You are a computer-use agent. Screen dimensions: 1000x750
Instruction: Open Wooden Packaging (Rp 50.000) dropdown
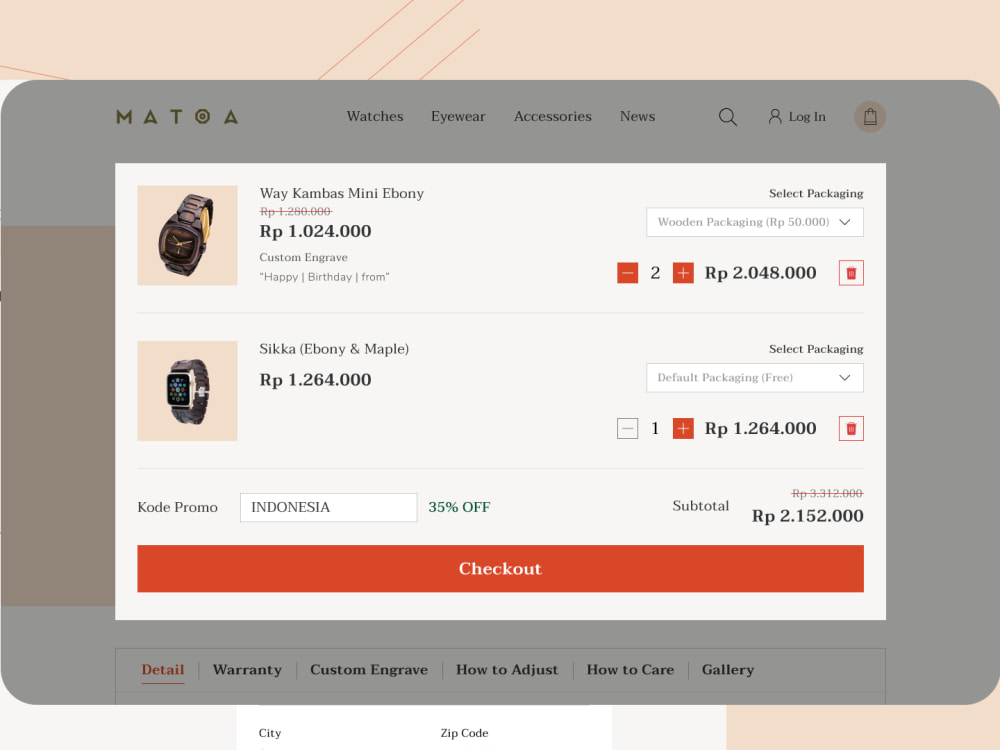pyautogui.click(x=754, y=222)
